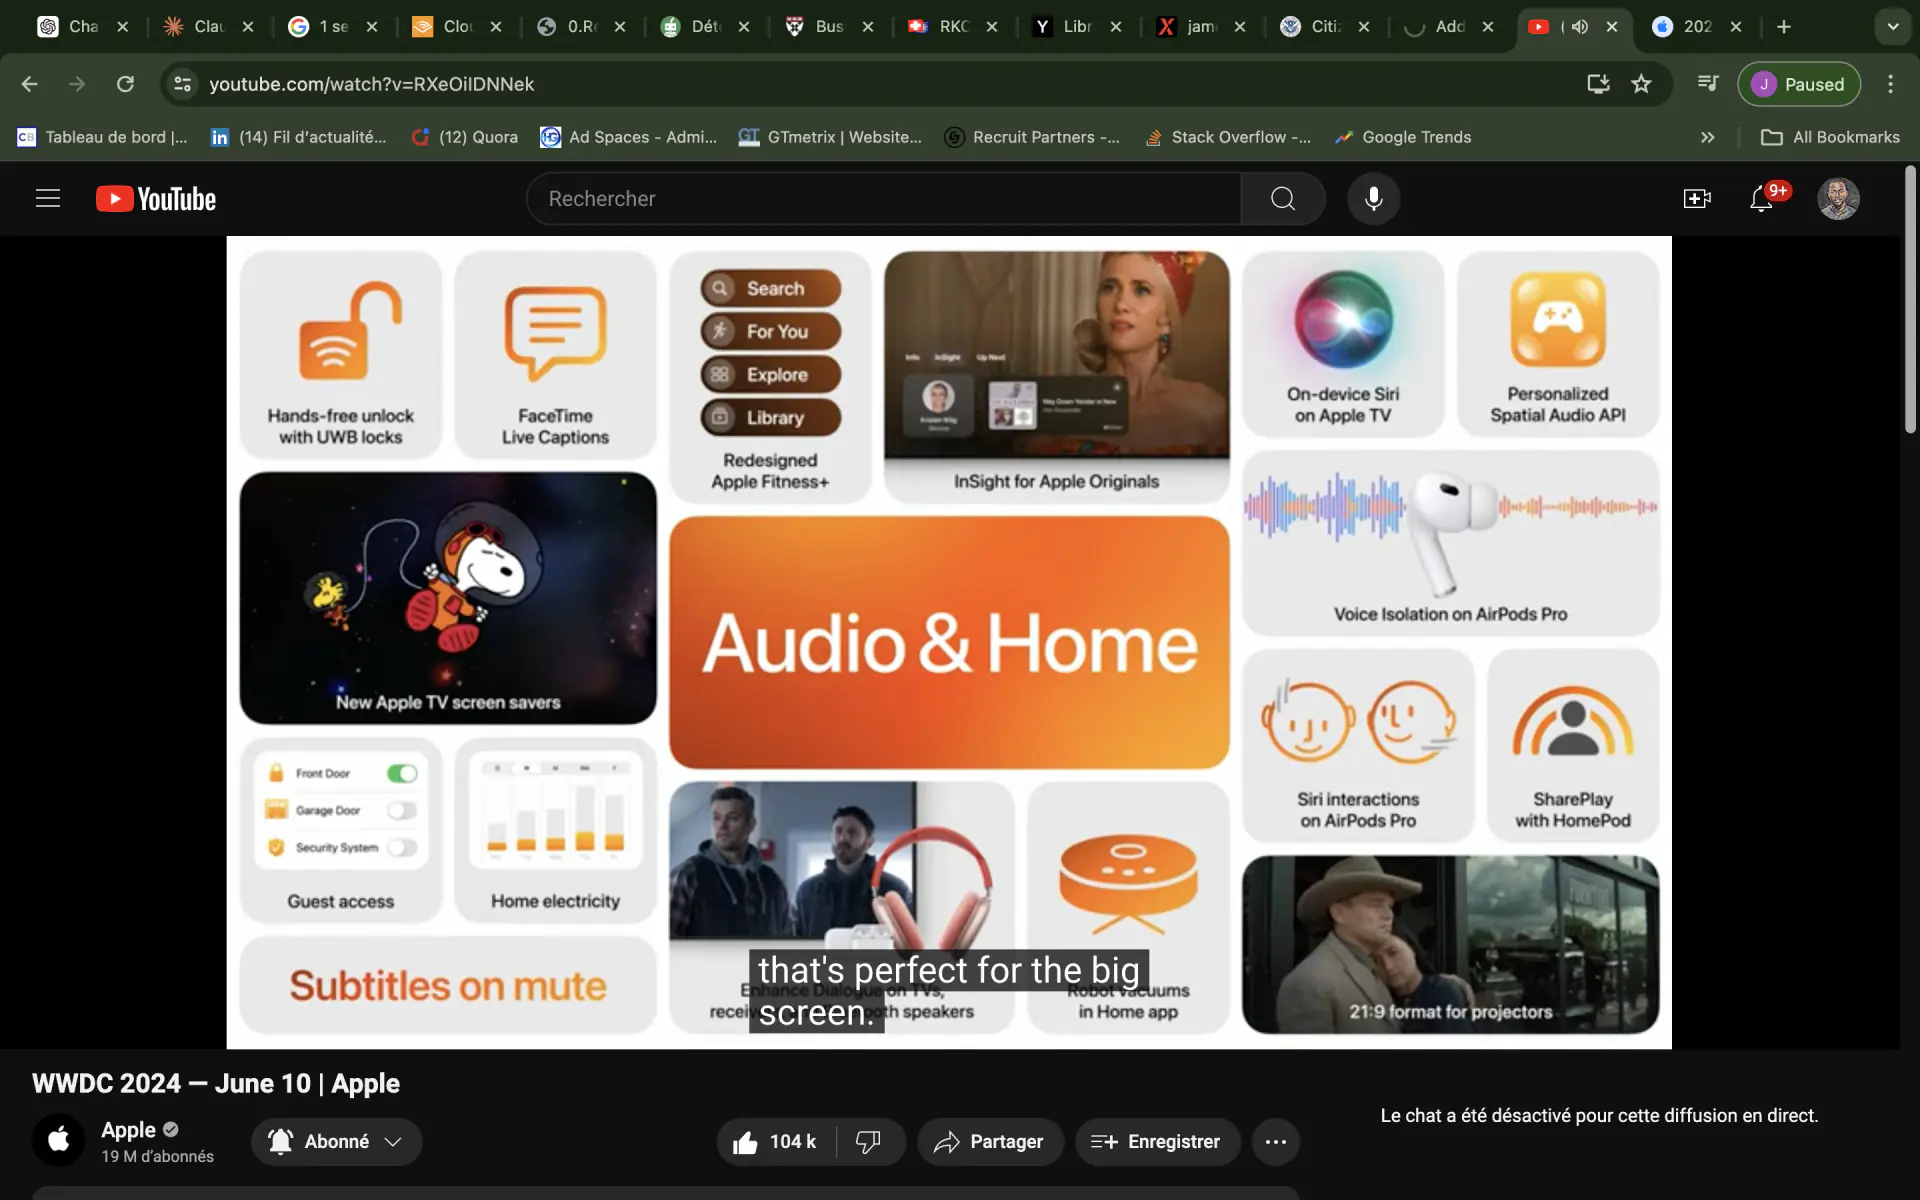Open the notifications bell

[1762, 199]
